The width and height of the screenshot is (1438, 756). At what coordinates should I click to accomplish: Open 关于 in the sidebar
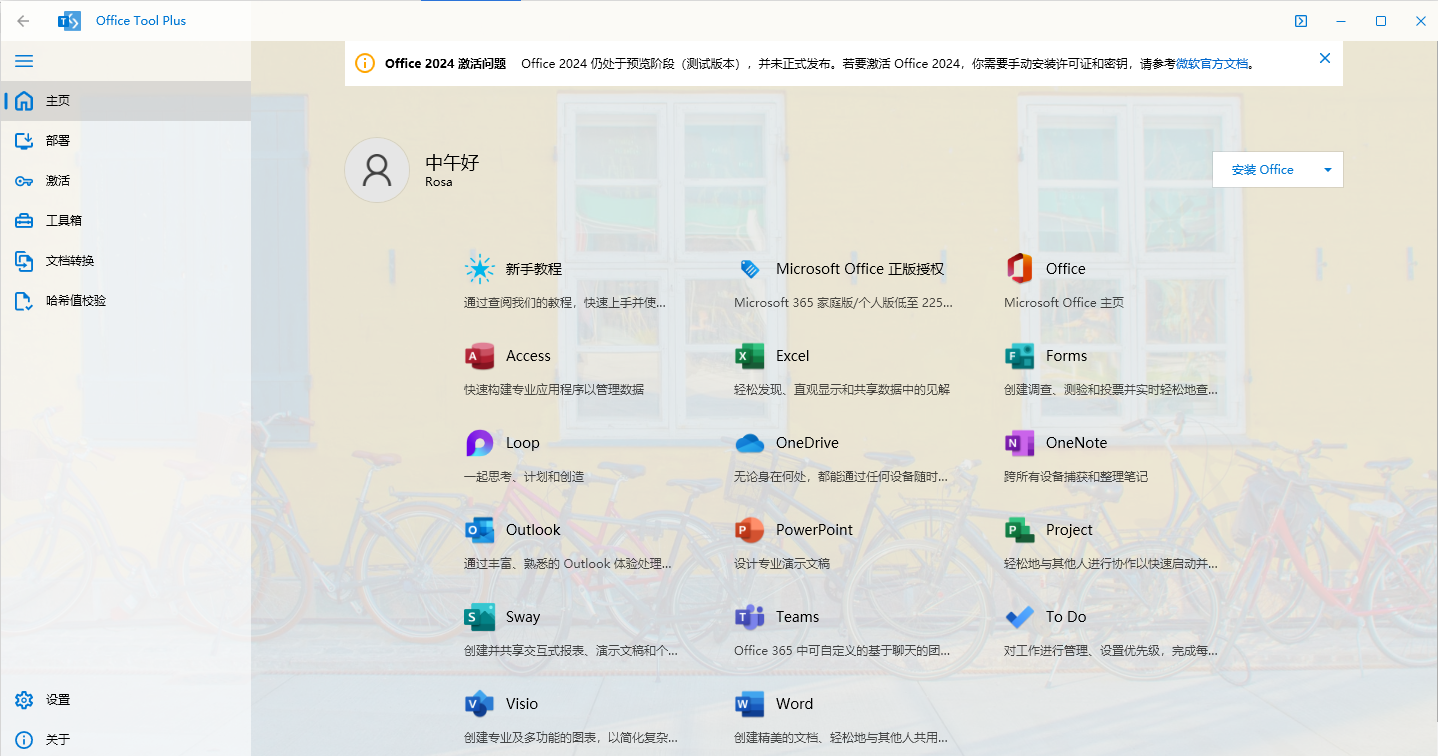click(126, 740)
